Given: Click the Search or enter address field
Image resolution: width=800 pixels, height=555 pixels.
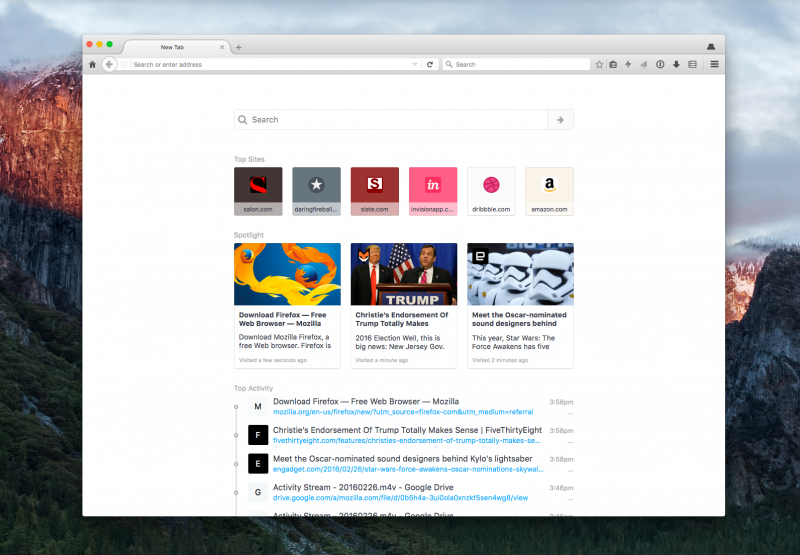Looking at the screenshot, I should pyautogui.click(x=270, y=64).
